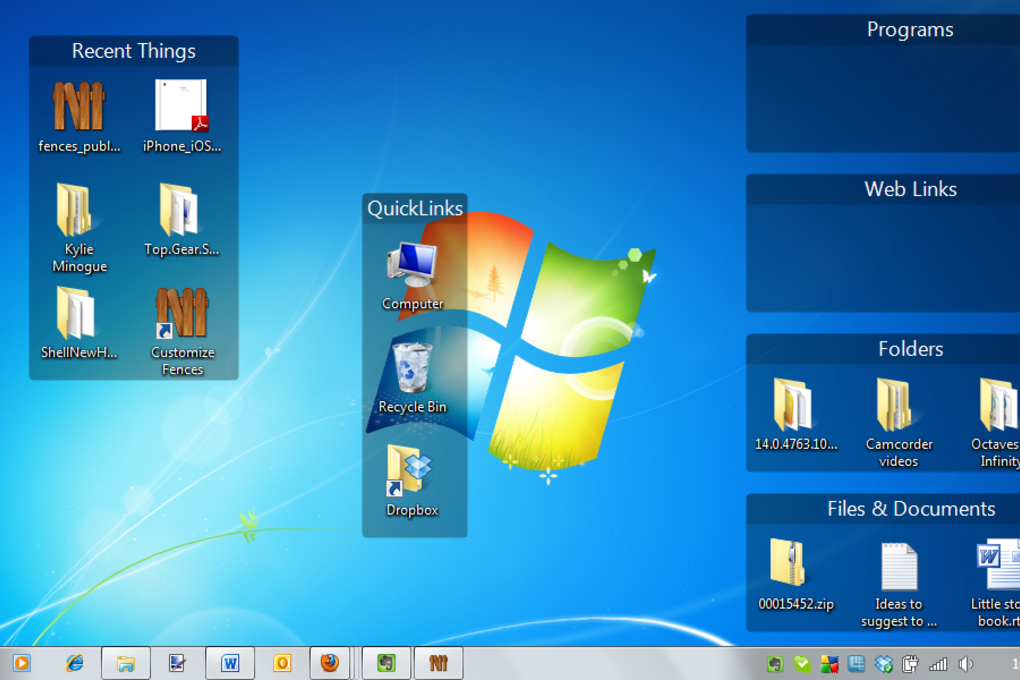Click the power plug tray icon
The width and height of the screenshot is (1020, 680).
[x=911, y=664]
